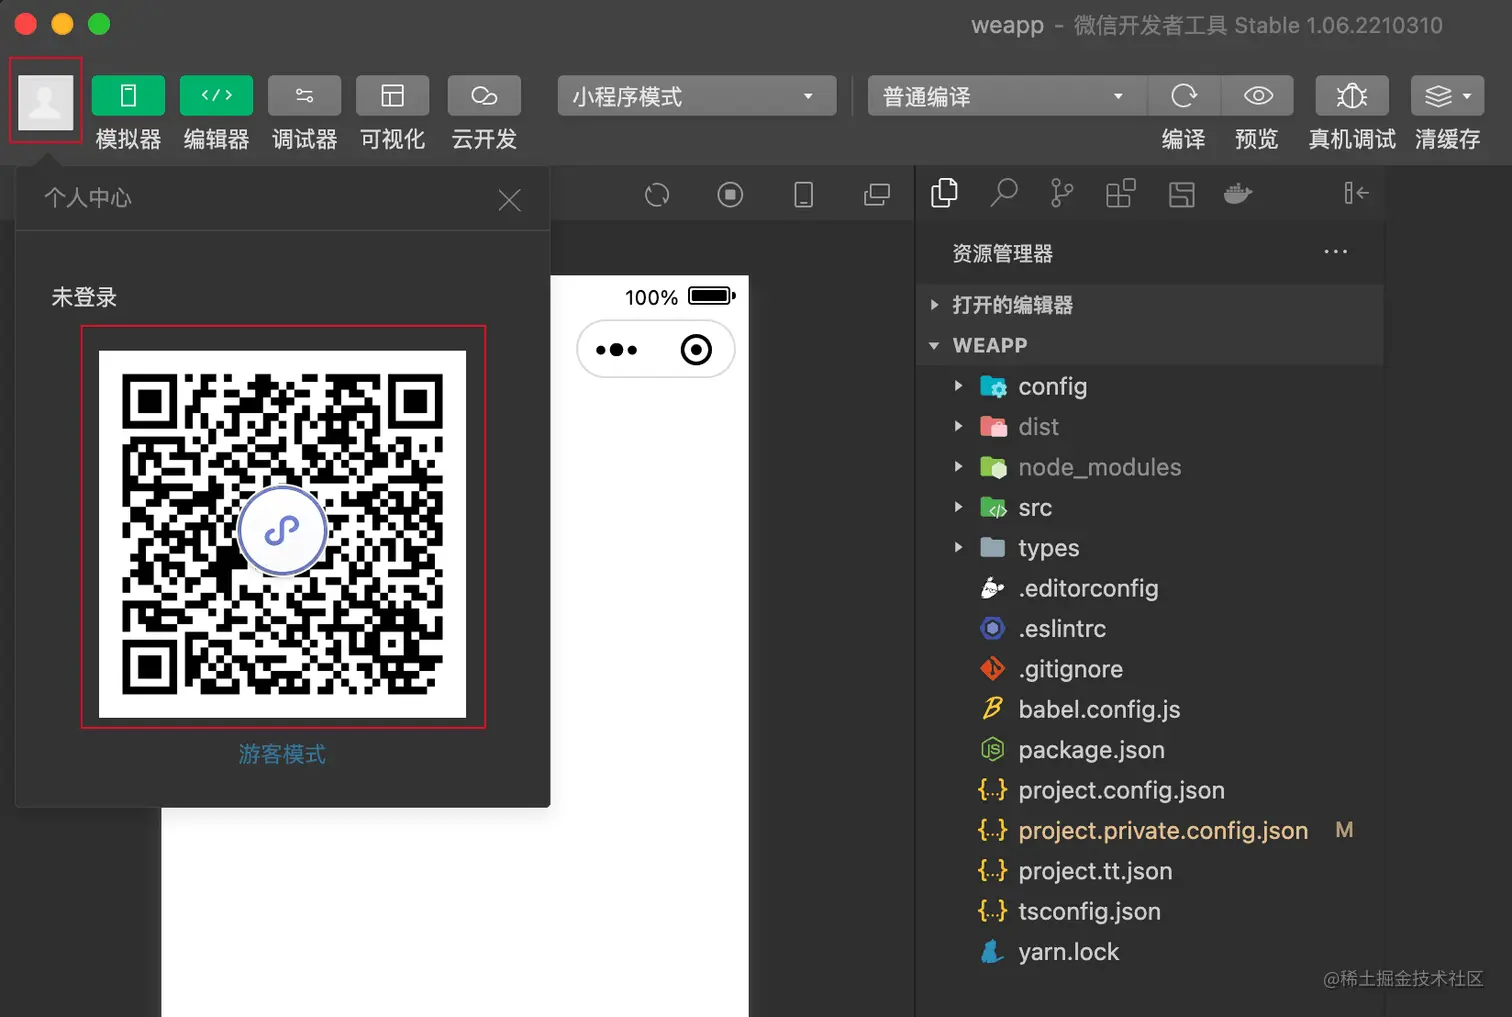The image size is (1512, 1017).
Task: Collapse the sidebar with the arrow icon
Action: pyautogui.click(x=1356, y=193)
